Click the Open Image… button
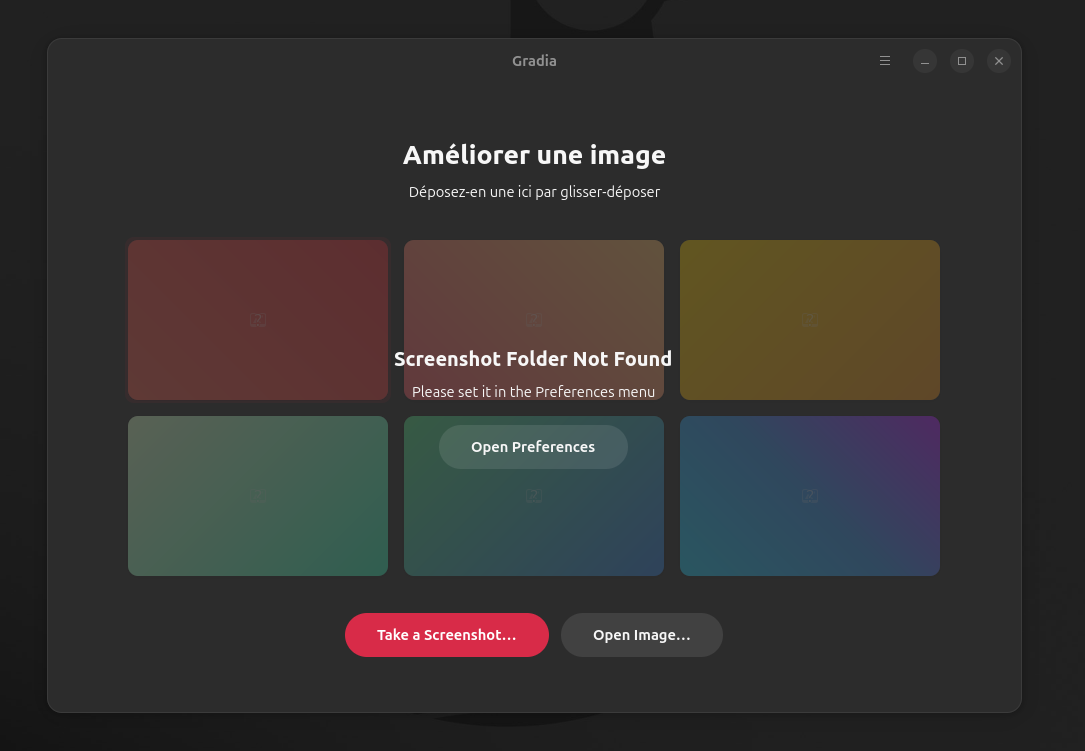The height and width of the screenshot is (751, 1085). click(641, 635)
